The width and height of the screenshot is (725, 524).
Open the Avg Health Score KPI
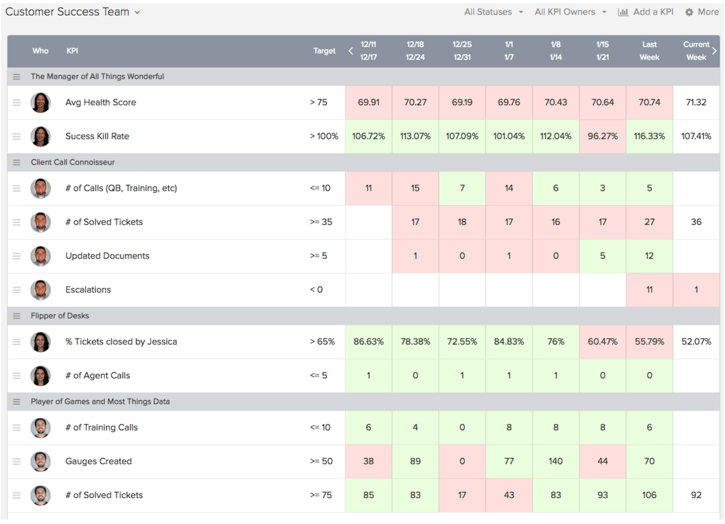[101, 103]
